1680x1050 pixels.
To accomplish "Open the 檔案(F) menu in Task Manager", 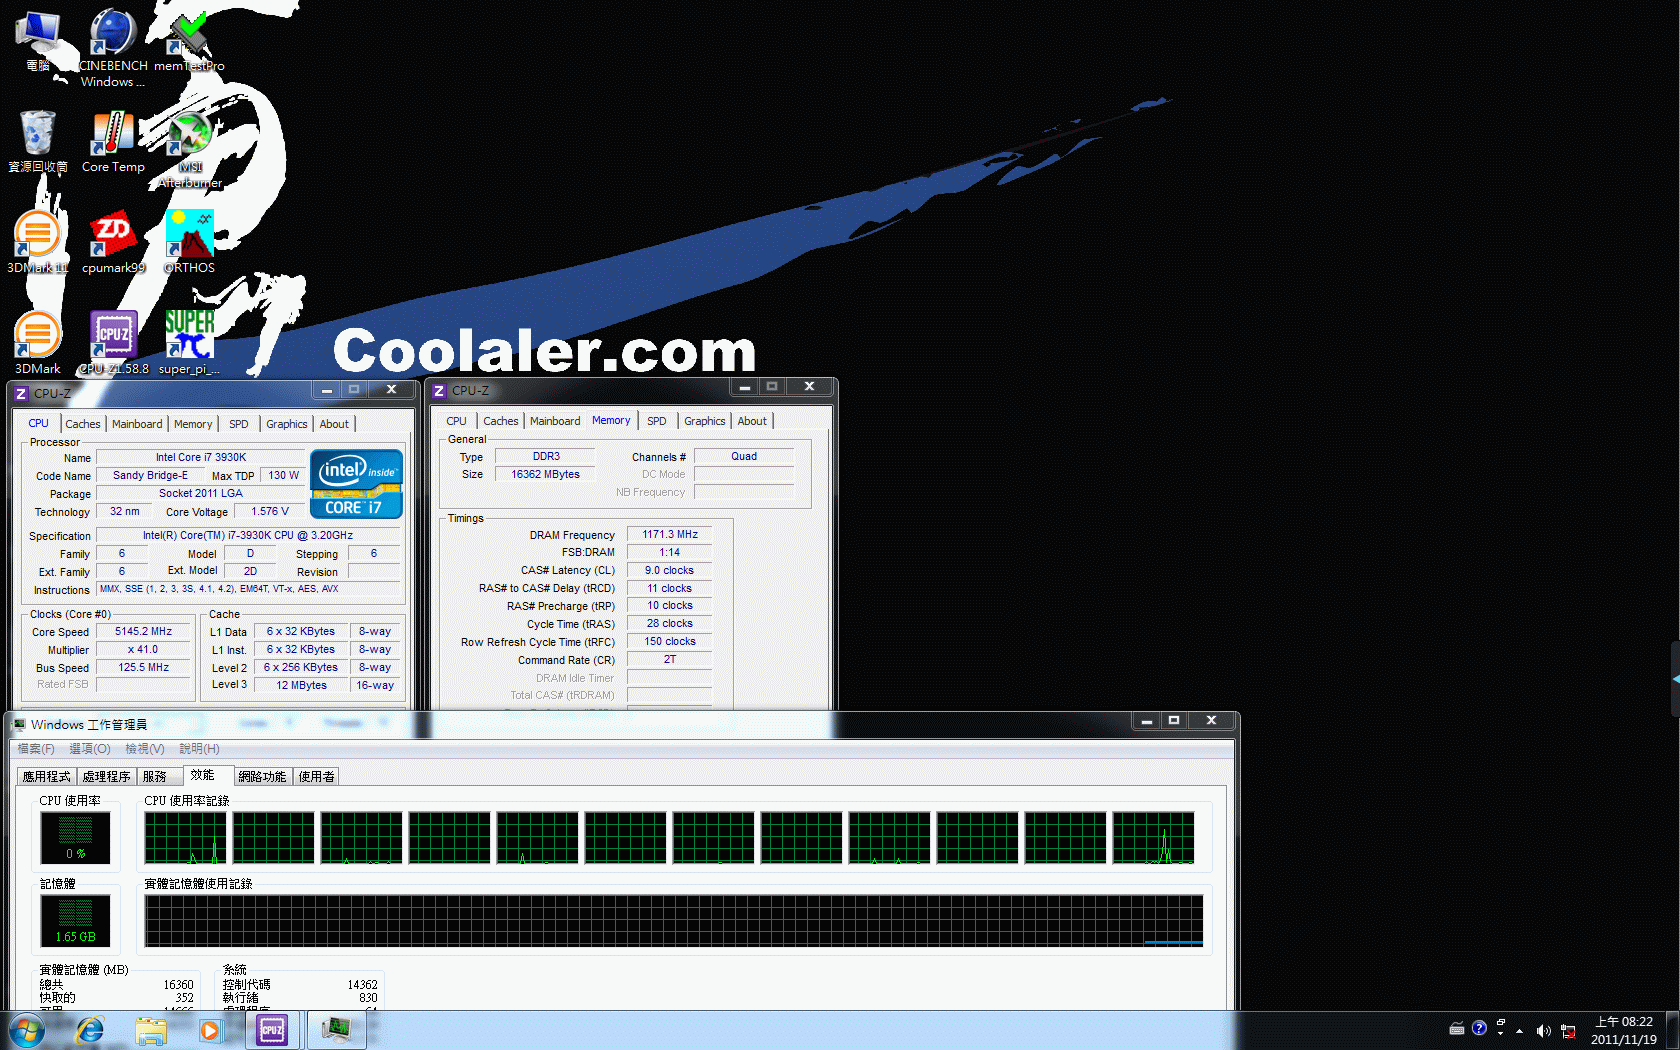I will click(36, 749).
